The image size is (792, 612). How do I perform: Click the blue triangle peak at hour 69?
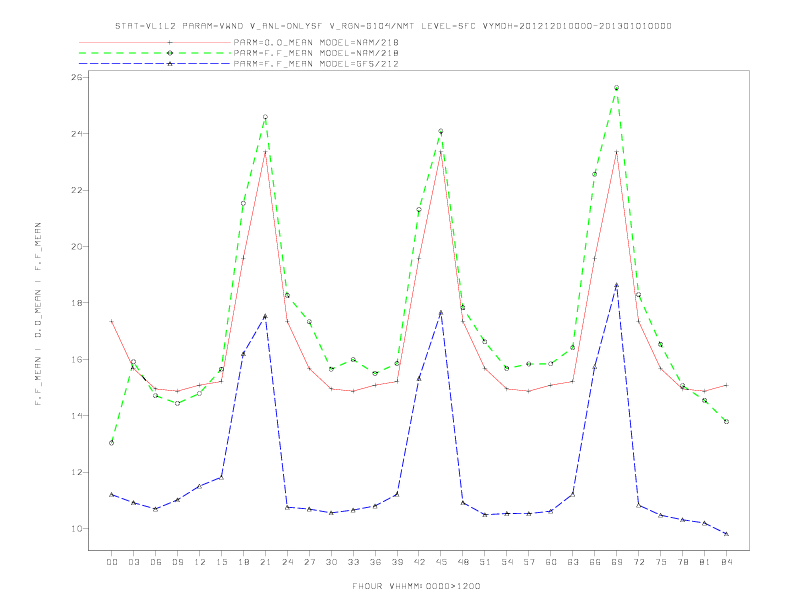617,285
